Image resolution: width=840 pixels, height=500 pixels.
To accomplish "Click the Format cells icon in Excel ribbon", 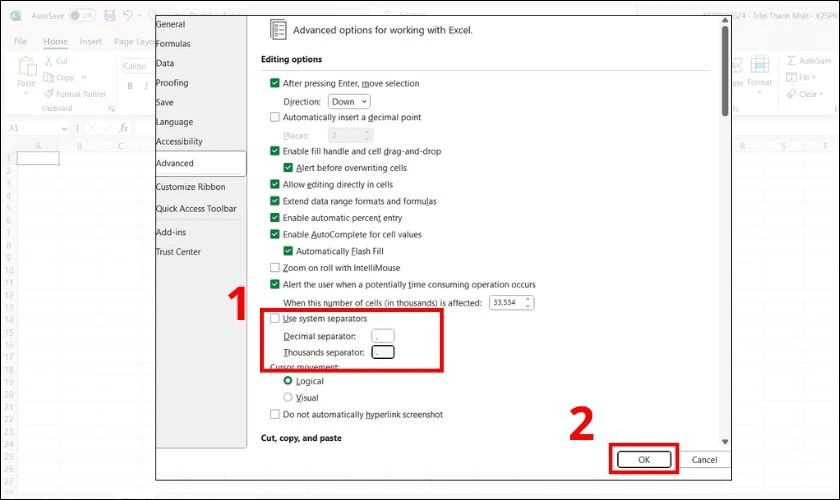I will (760, 65).
